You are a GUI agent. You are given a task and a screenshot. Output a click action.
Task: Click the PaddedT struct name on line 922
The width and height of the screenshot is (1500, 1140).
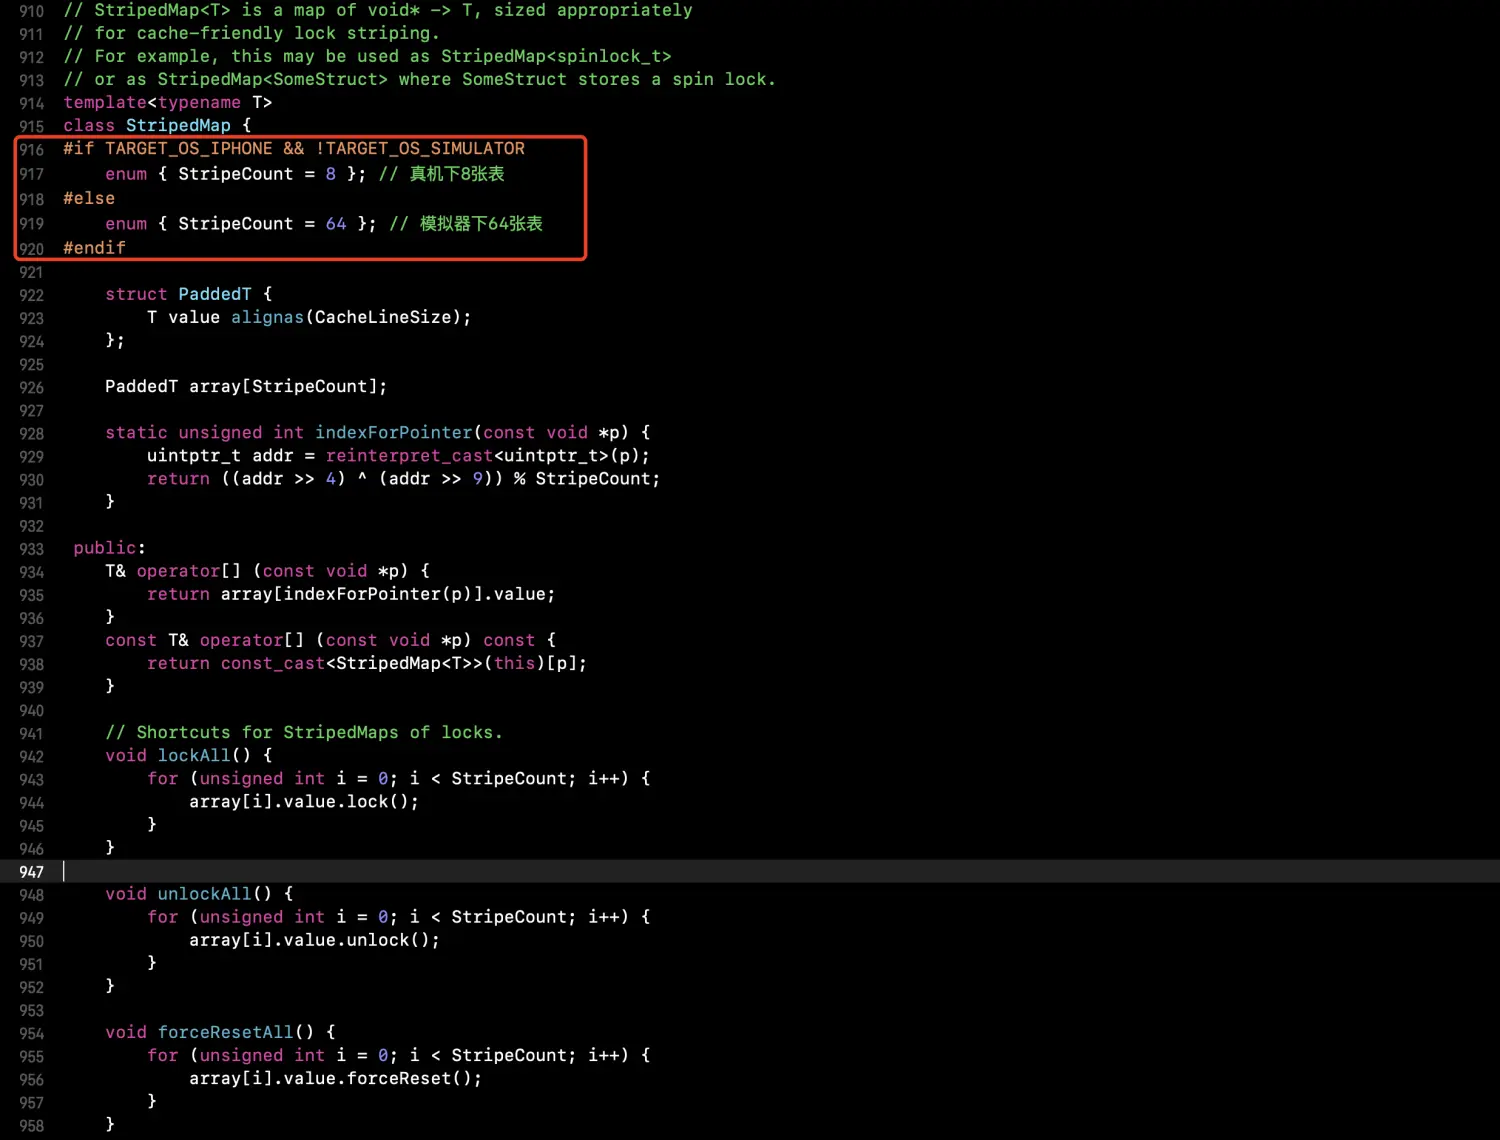[x=215, y=294]
